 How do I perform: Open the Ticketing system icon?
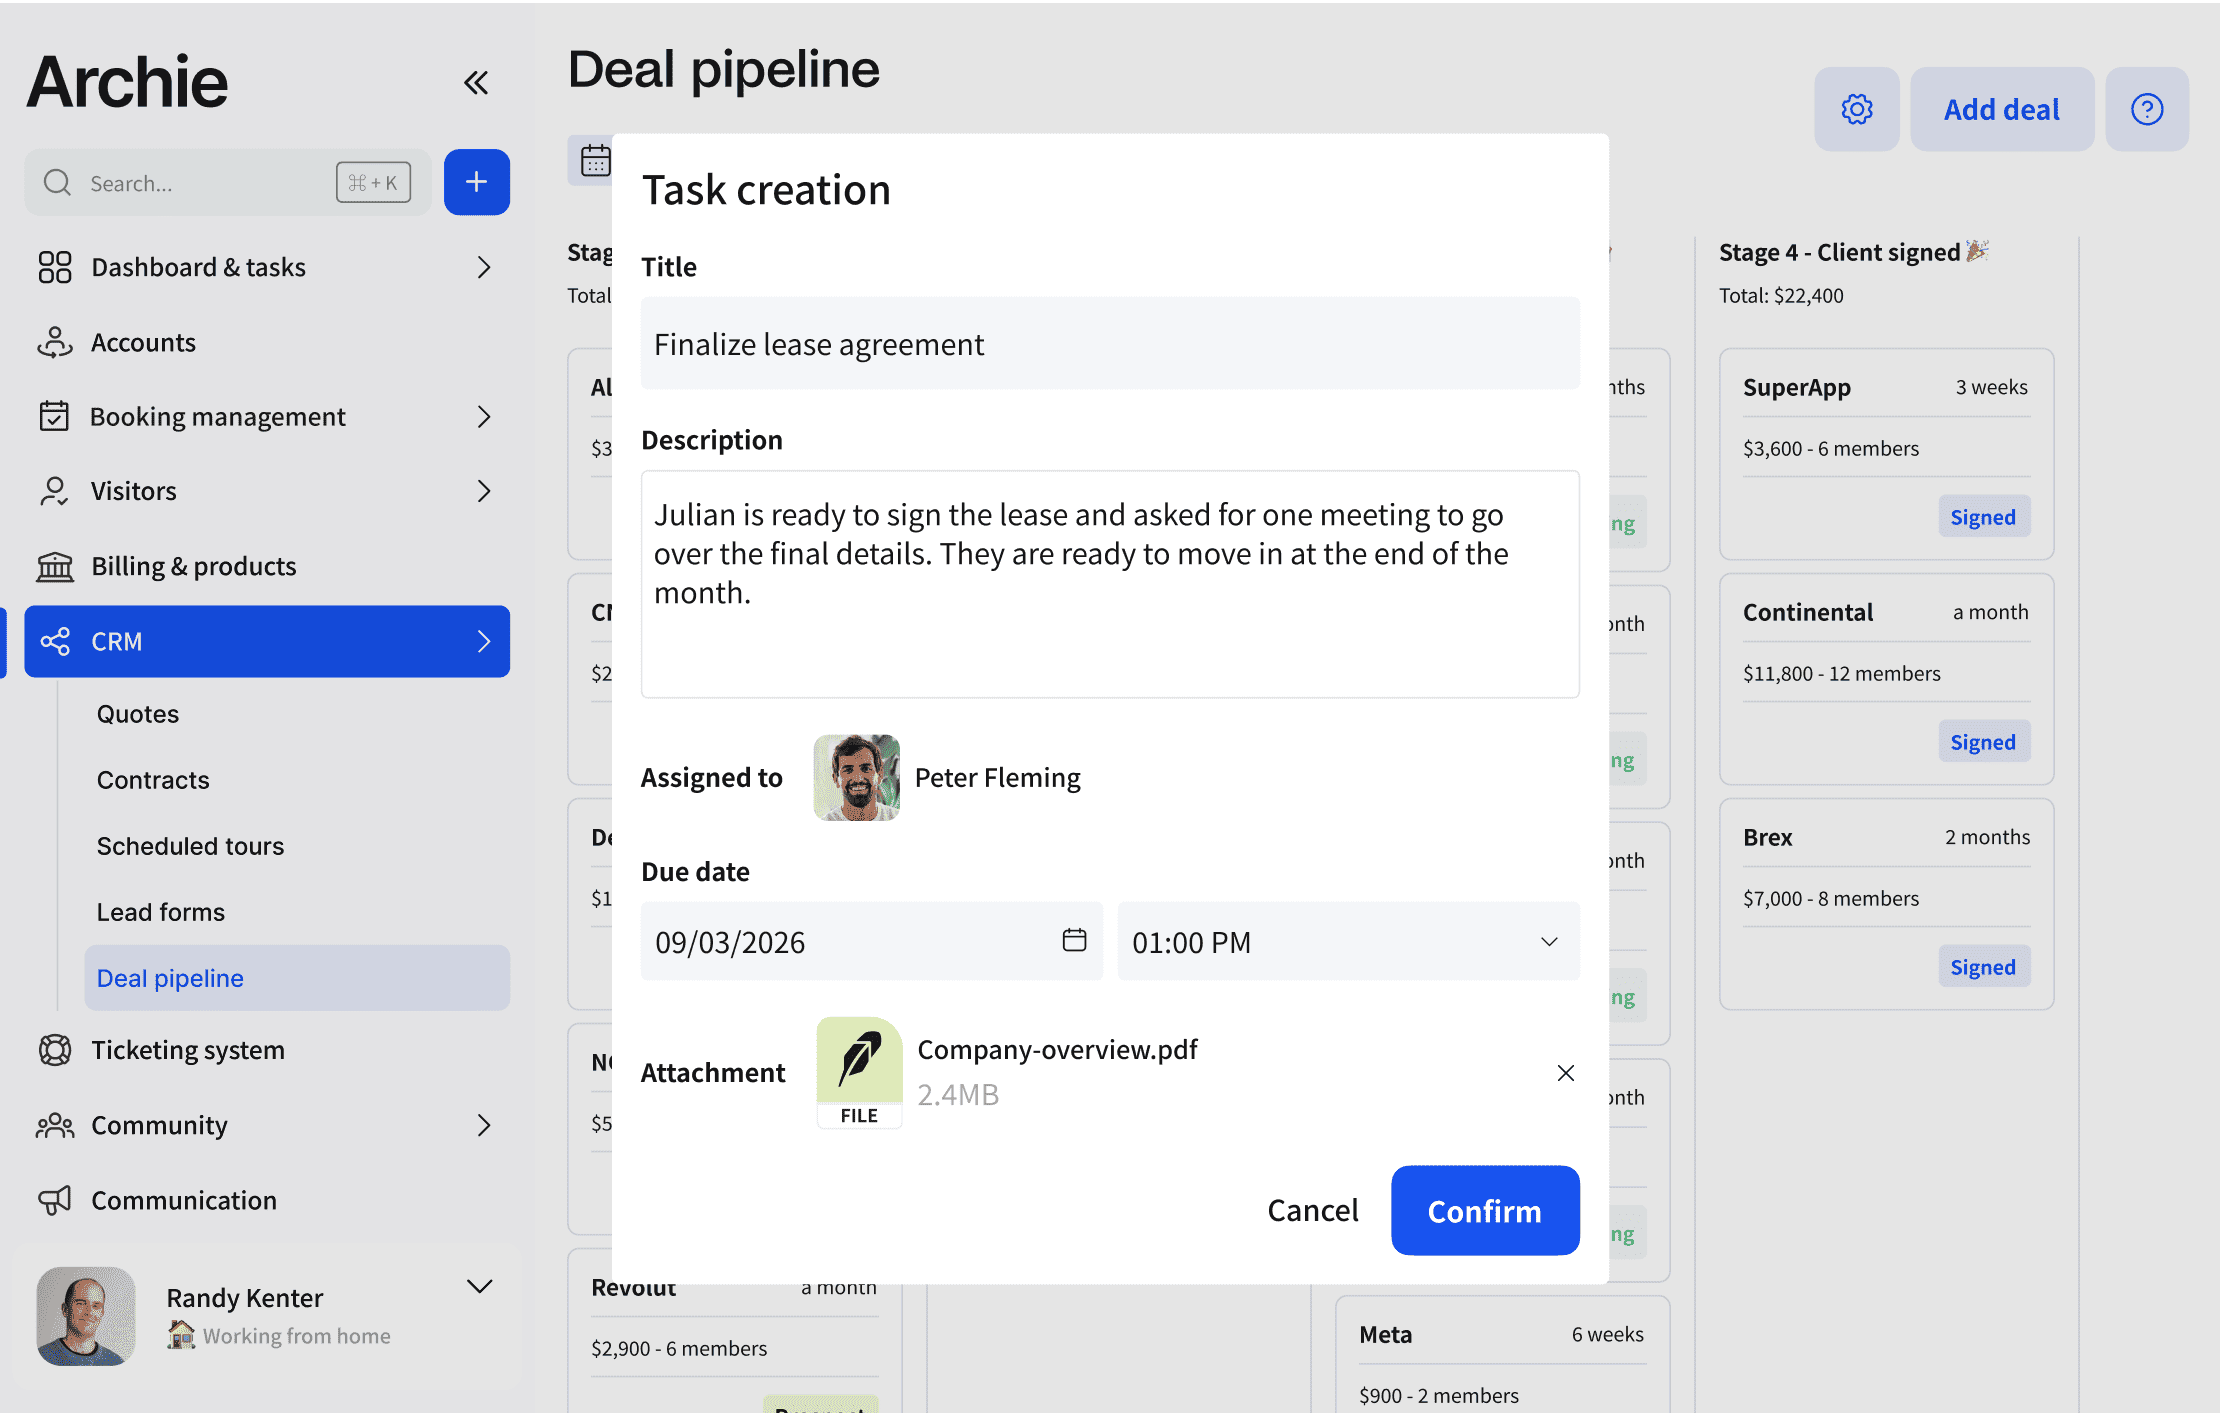[x=56, y=1050]
